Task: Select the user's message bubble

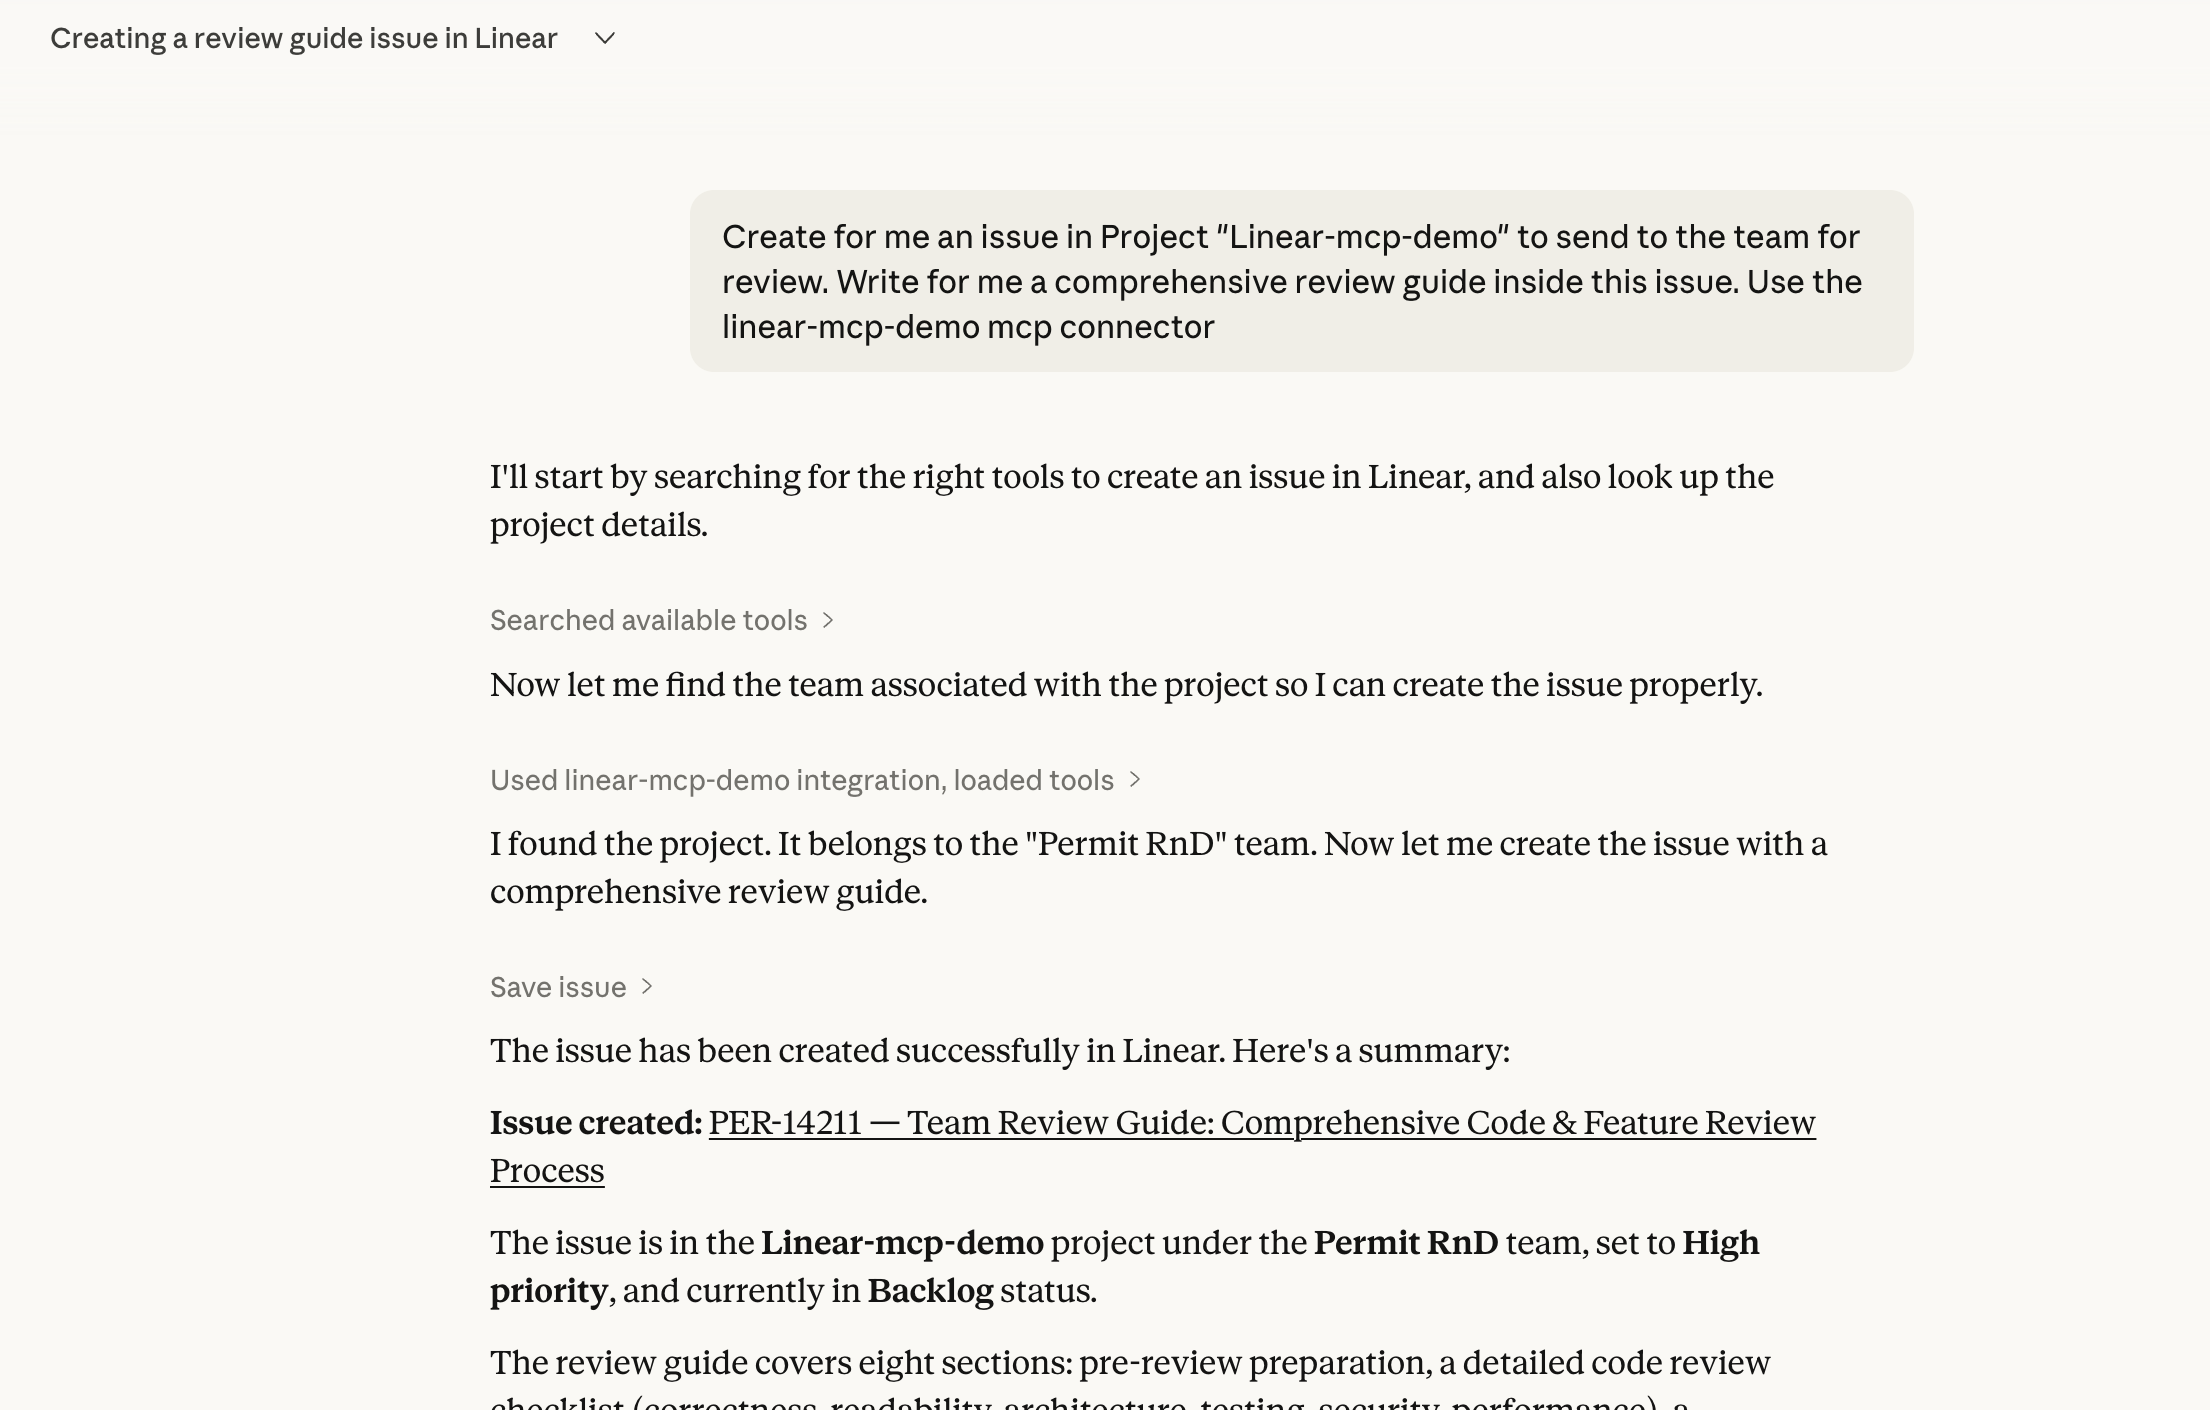Action: 1300,281
